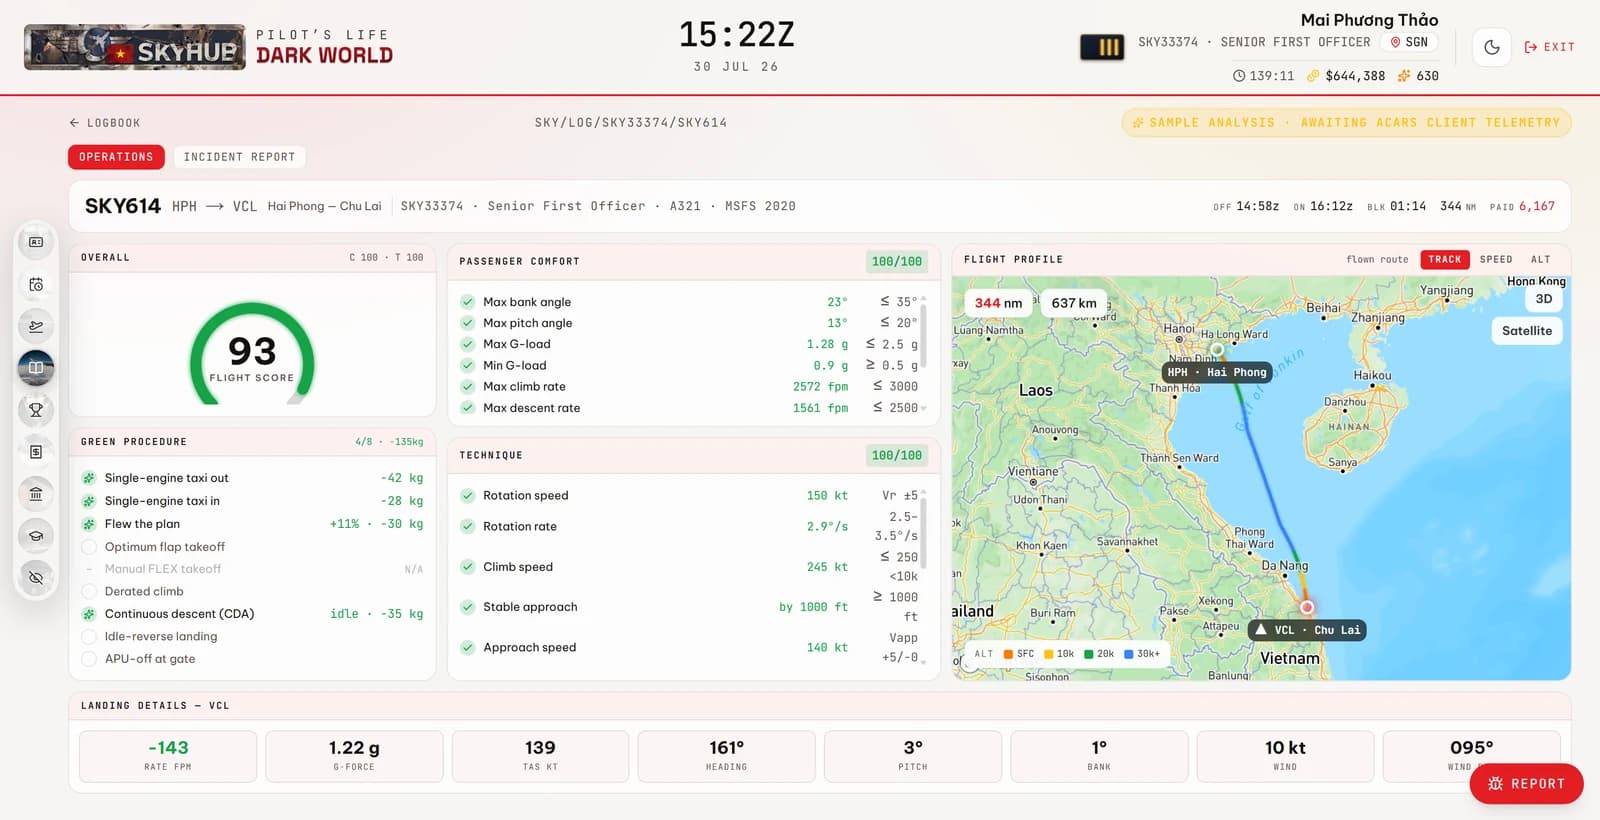Open the trophy achievements sidebar icon
This screenshot has height=820, width=1600.
[36, 409]
